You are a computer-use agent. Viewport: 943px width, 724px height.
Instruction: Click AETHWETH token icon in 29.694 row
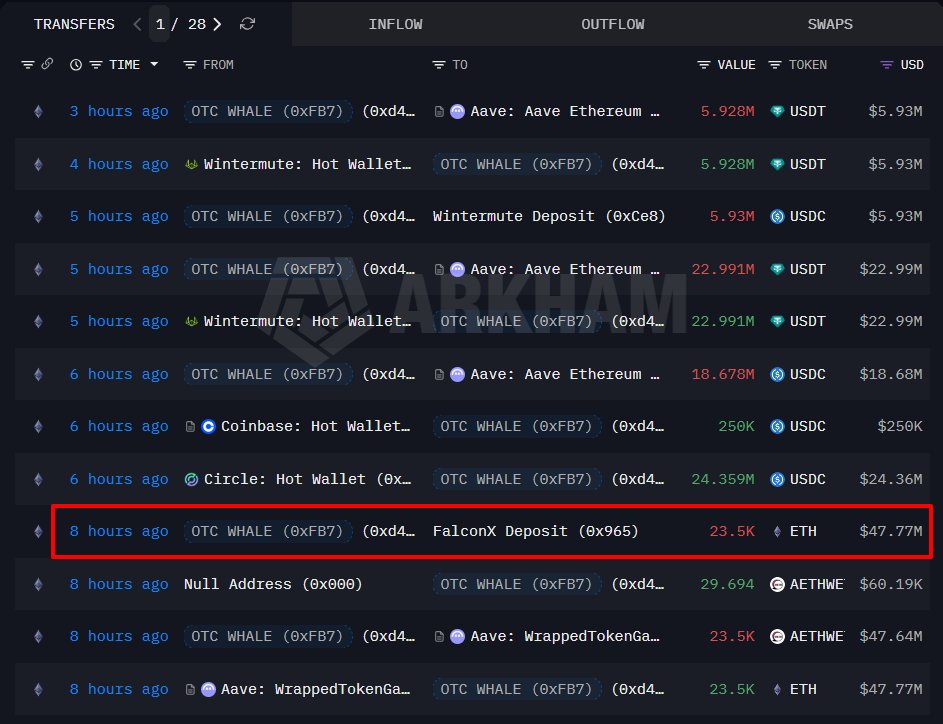(777, 584)
